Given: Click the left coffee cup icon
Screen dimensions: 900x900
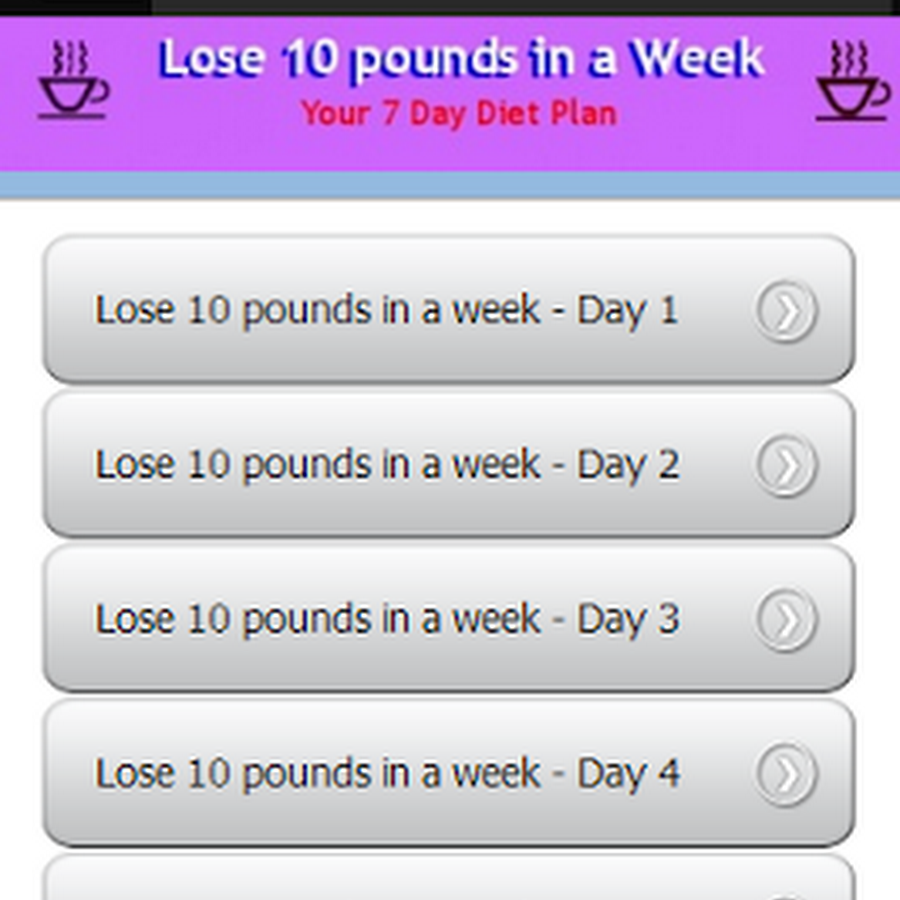Looking at the screenshot, I should pos(72,81).
